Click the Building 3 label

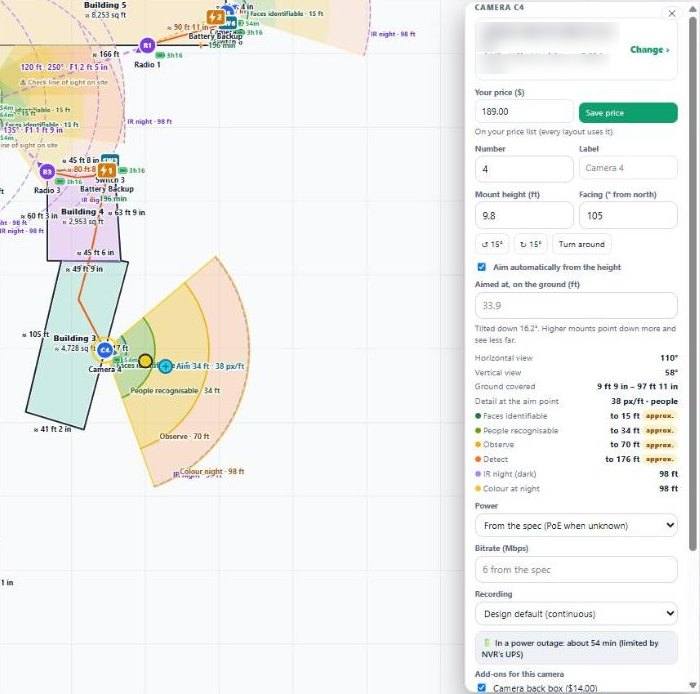[x=75, y=338]
